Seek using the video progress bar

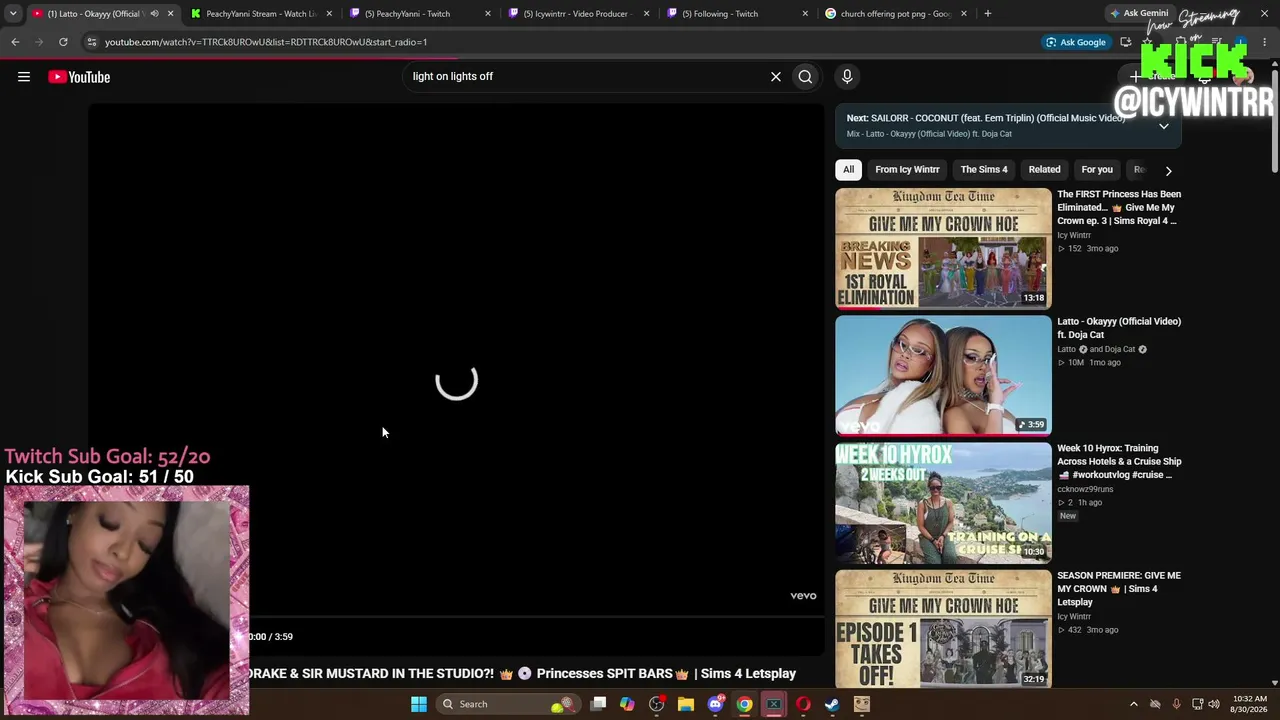(537, 617)
